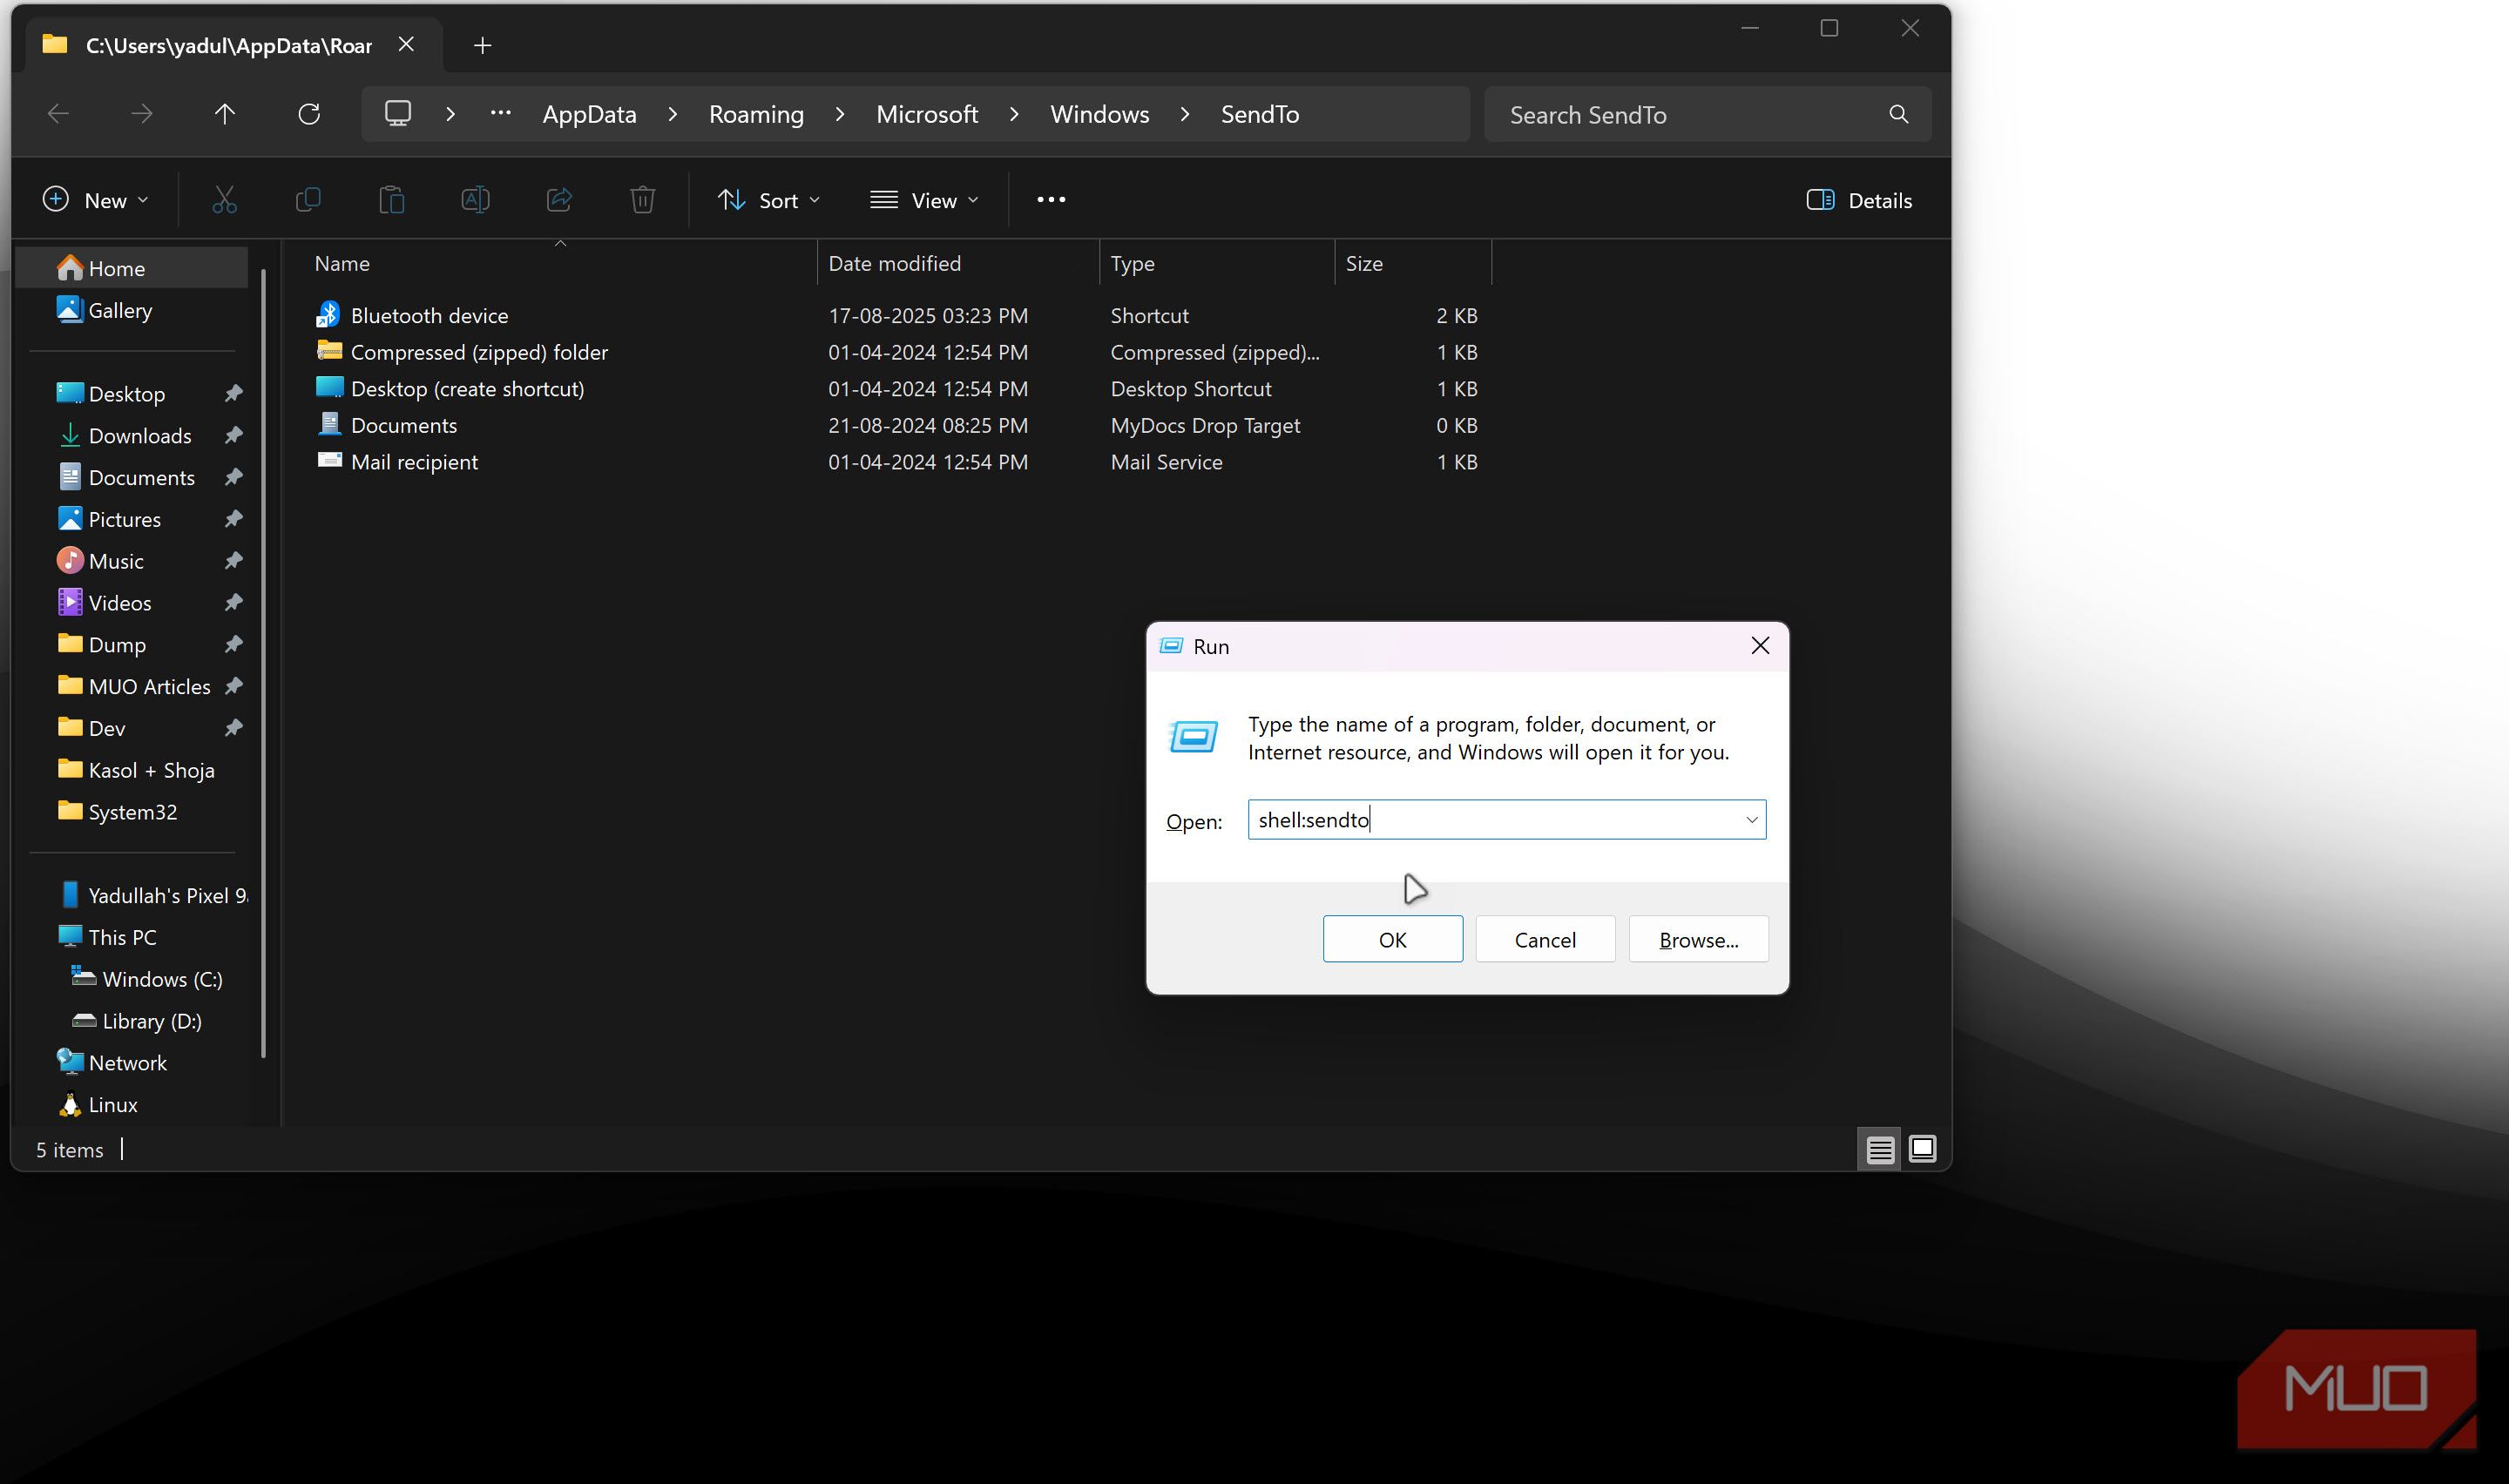Open the See more menu
Image resolution: width=2509 pixels, height=1484 pixels.
[x=1051, y=199]
